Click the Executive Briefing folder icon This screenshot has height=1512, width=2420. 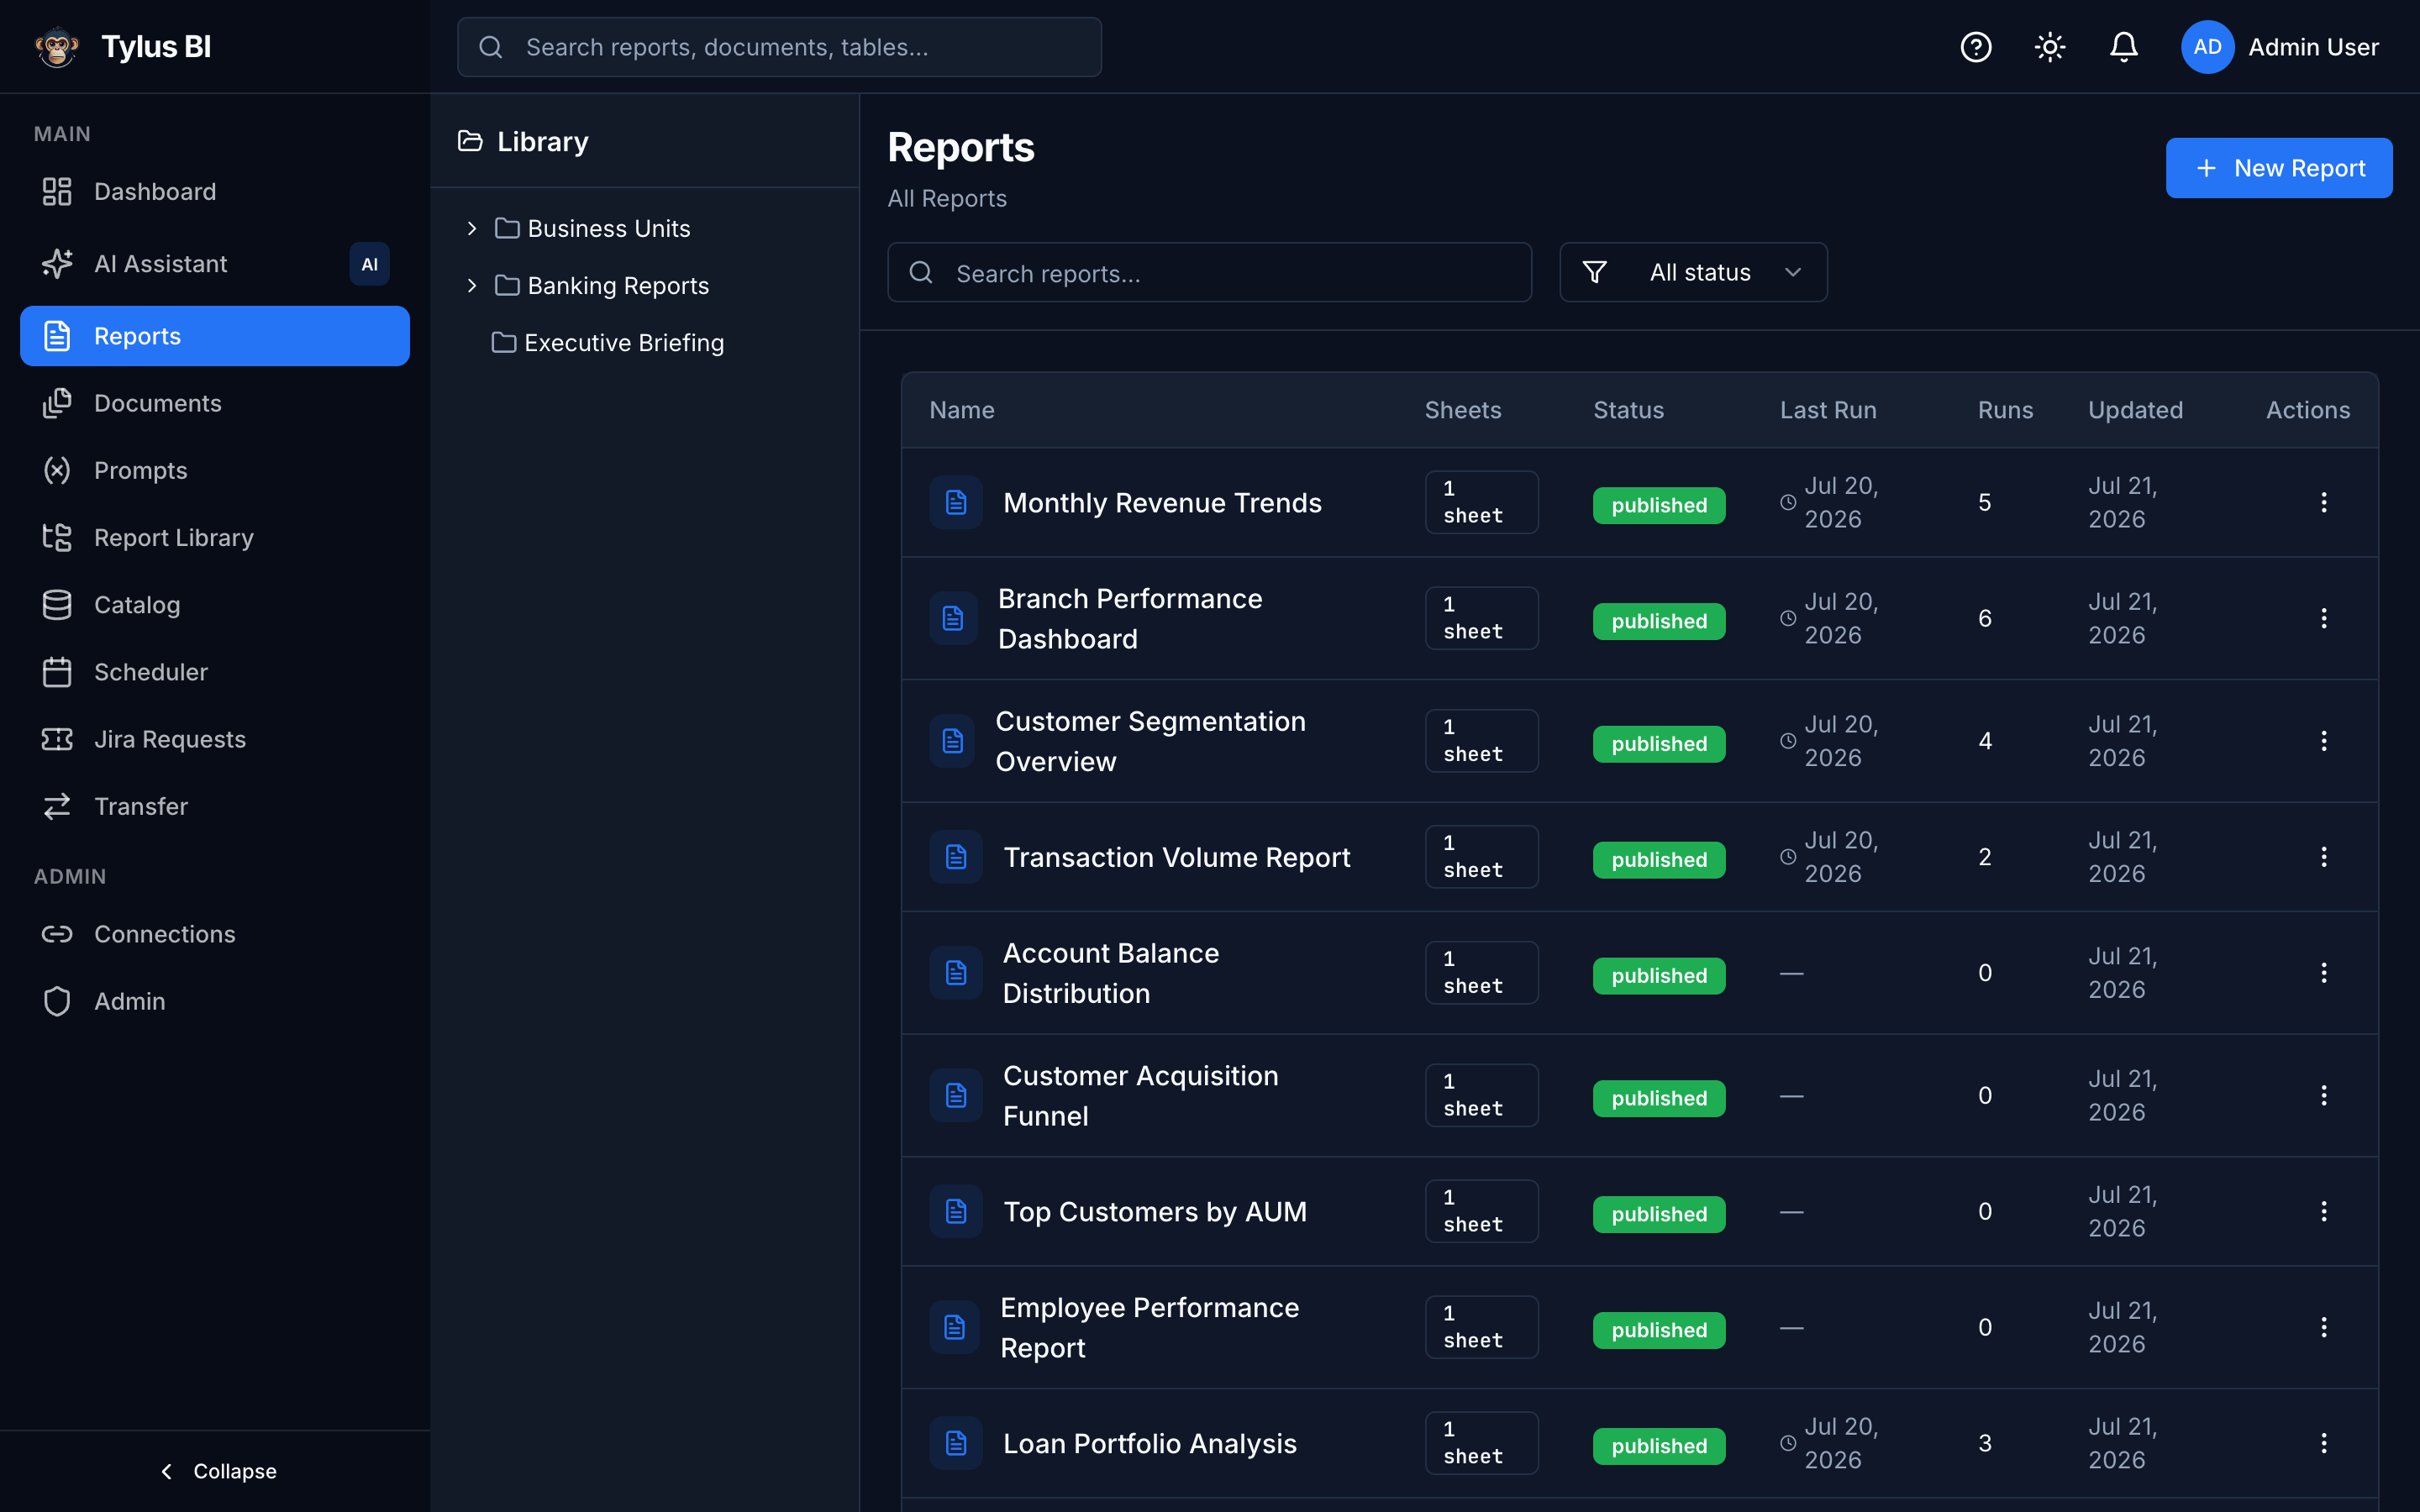[x=504, y=343]
